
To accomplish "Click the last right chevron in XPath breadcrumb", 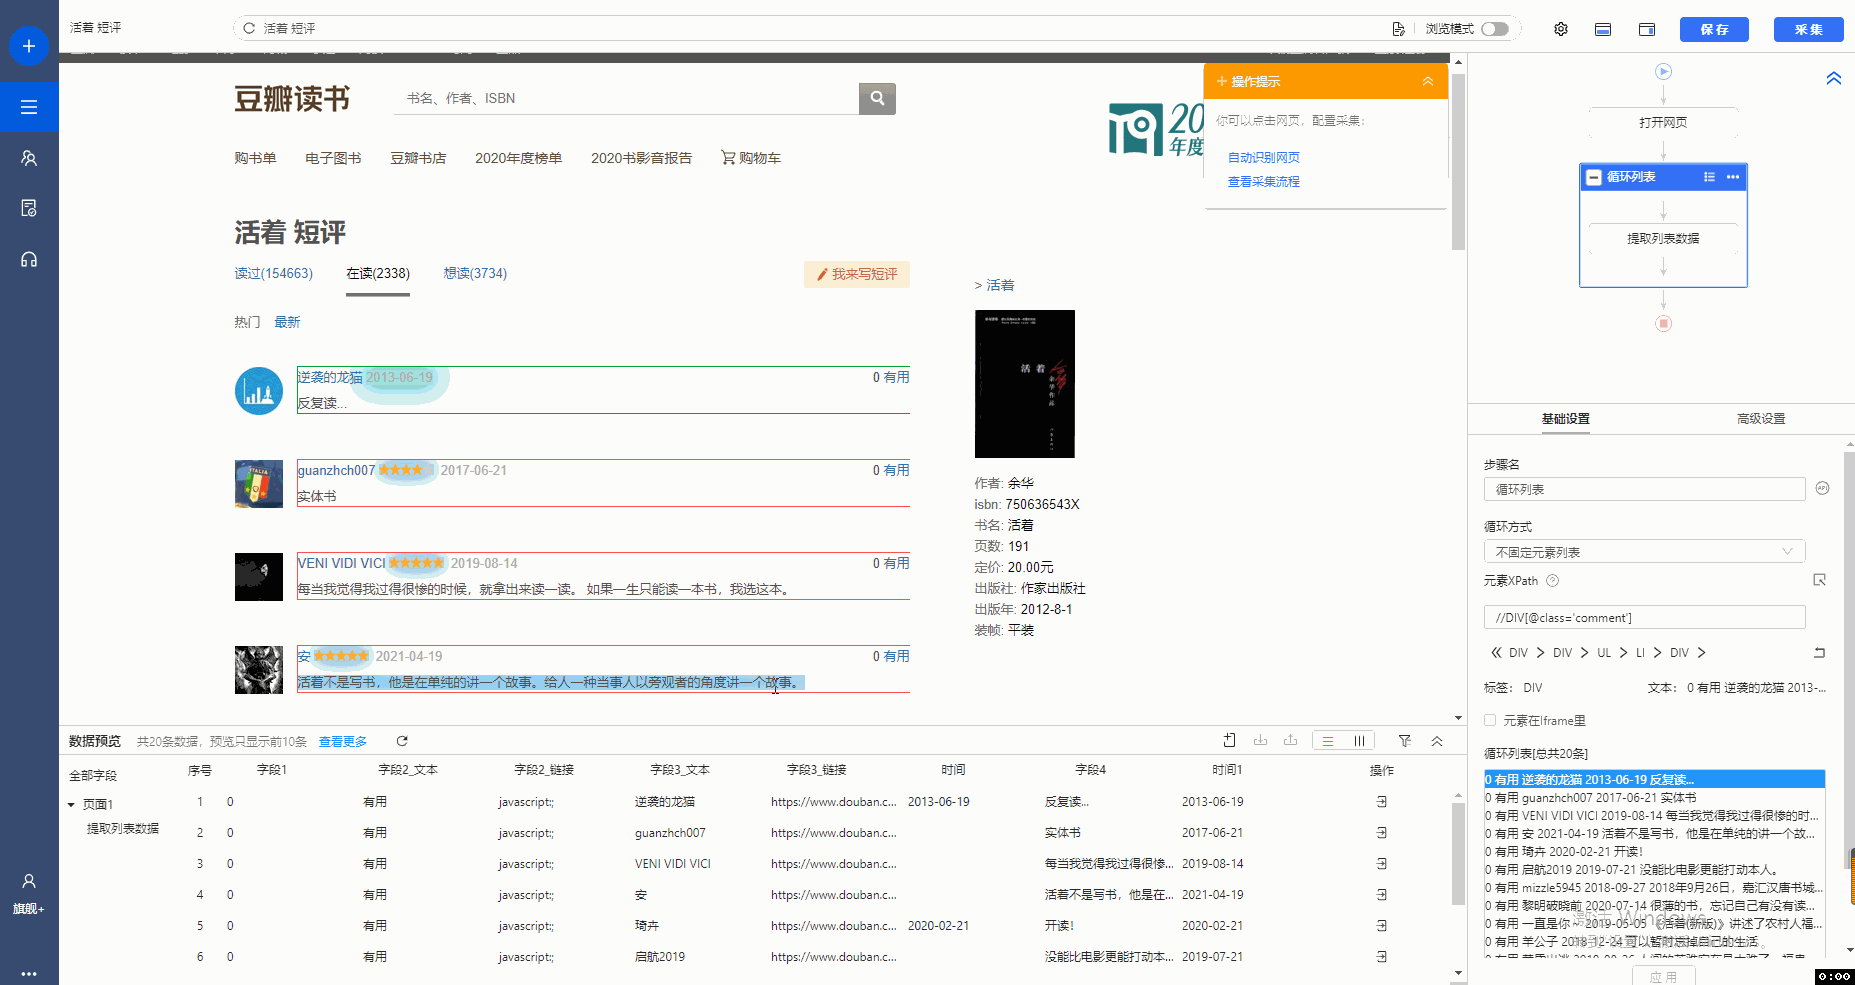I will click(x=1701, y=652).
